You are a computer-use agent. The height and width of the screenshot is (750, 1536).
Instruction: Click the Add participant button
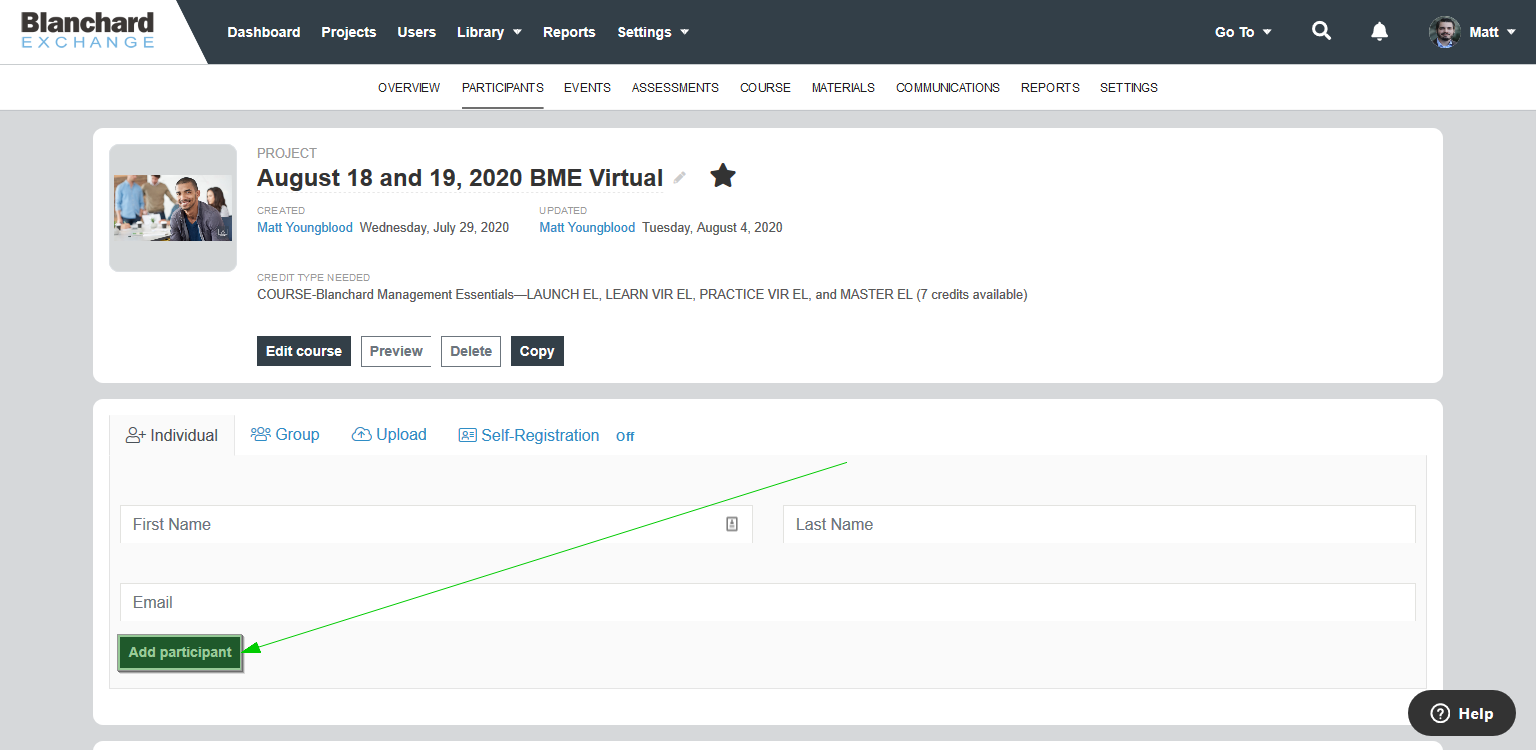[x=180, y=652]
